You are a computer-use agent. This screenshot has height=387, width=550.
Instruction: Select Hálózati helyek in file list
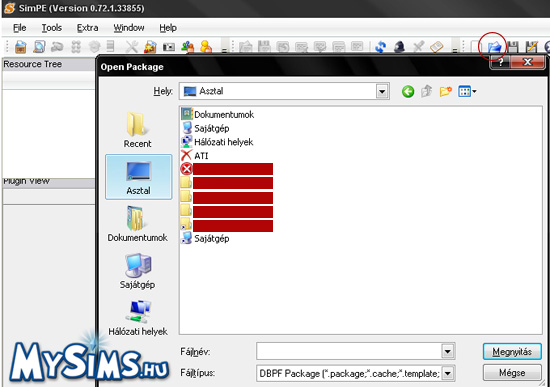(217, 142)
